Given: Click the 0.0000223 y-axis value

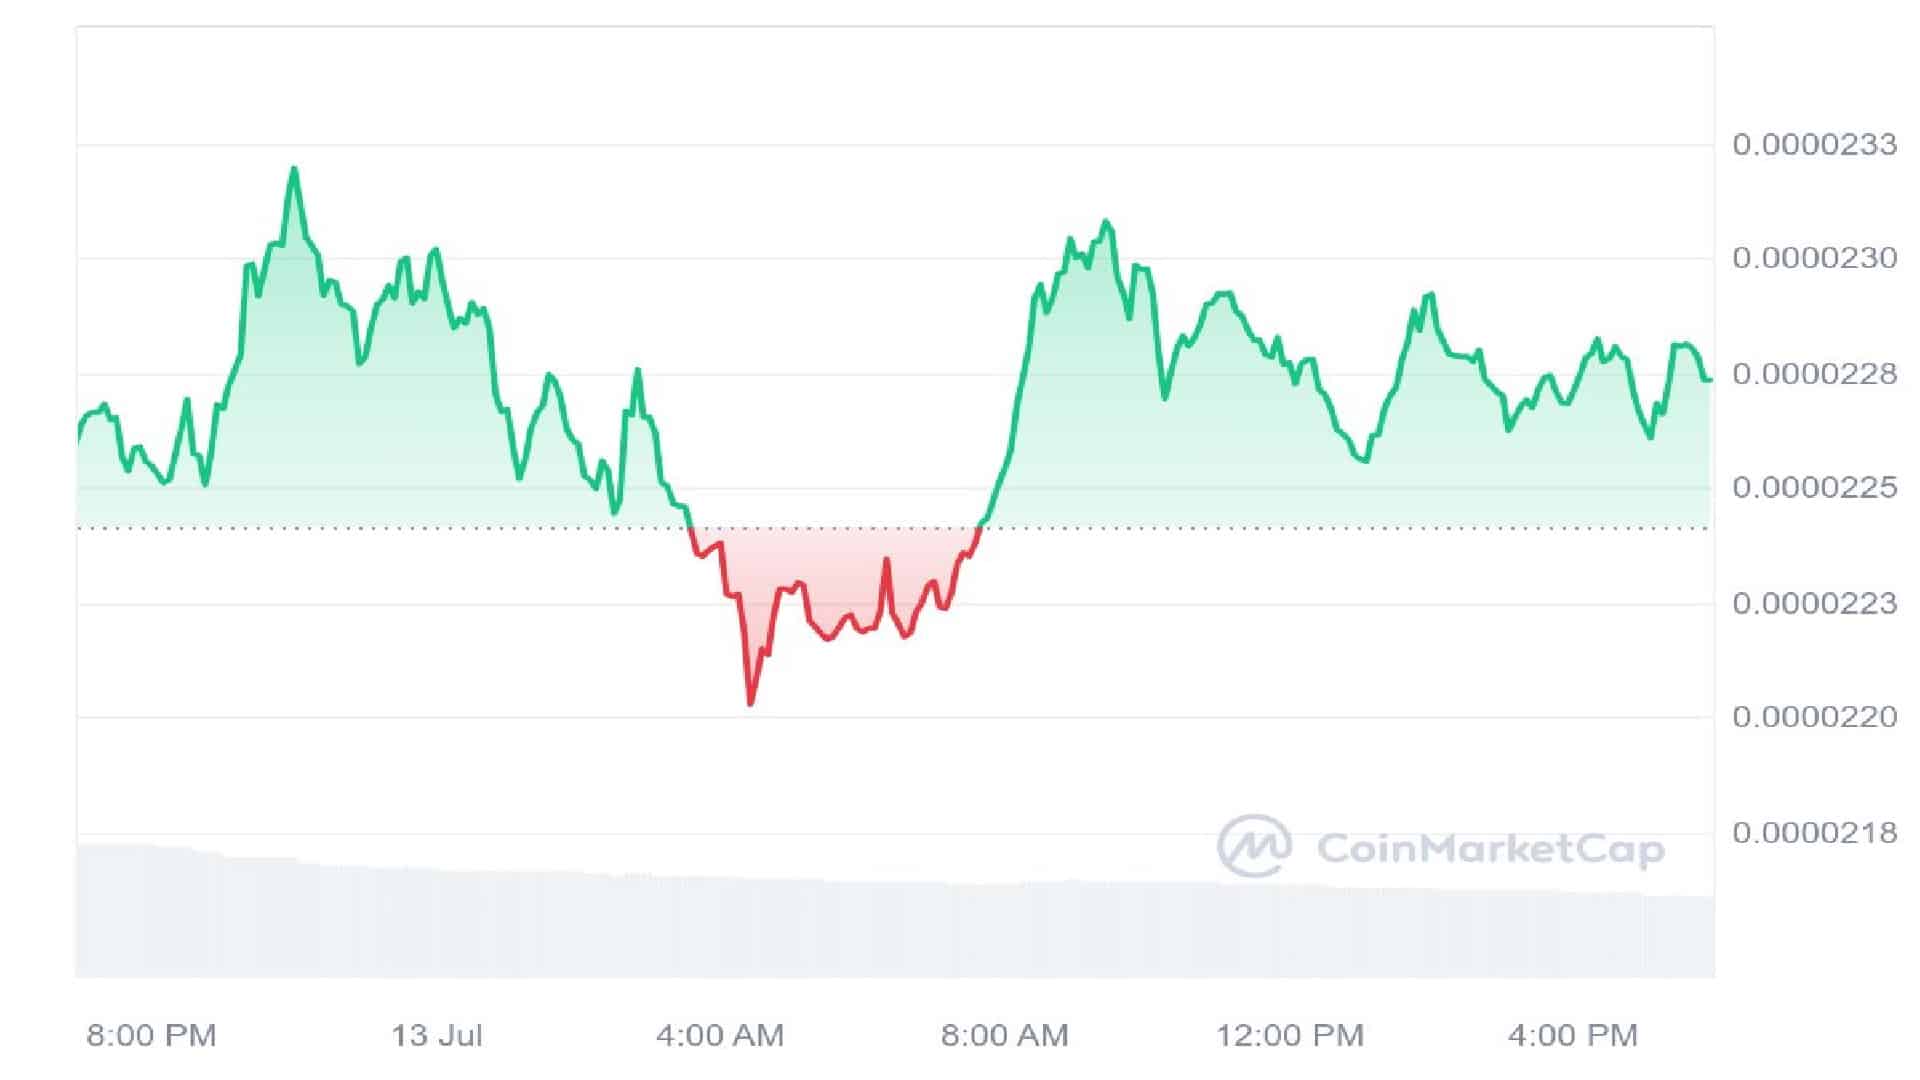Looking at the screenshot, I should coord(1814,604).
